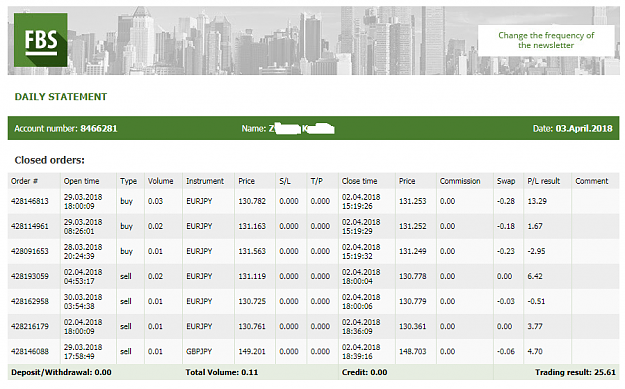Click the 'Order #' column header
The image size is (625, 389).
pos(24,181)
